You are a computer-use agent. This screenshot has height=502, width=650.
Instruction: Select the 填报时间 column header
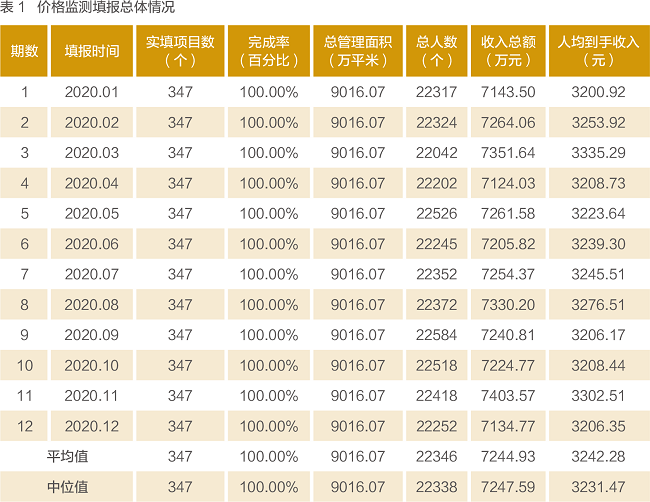pyautogui.click(x=91, y=51)
